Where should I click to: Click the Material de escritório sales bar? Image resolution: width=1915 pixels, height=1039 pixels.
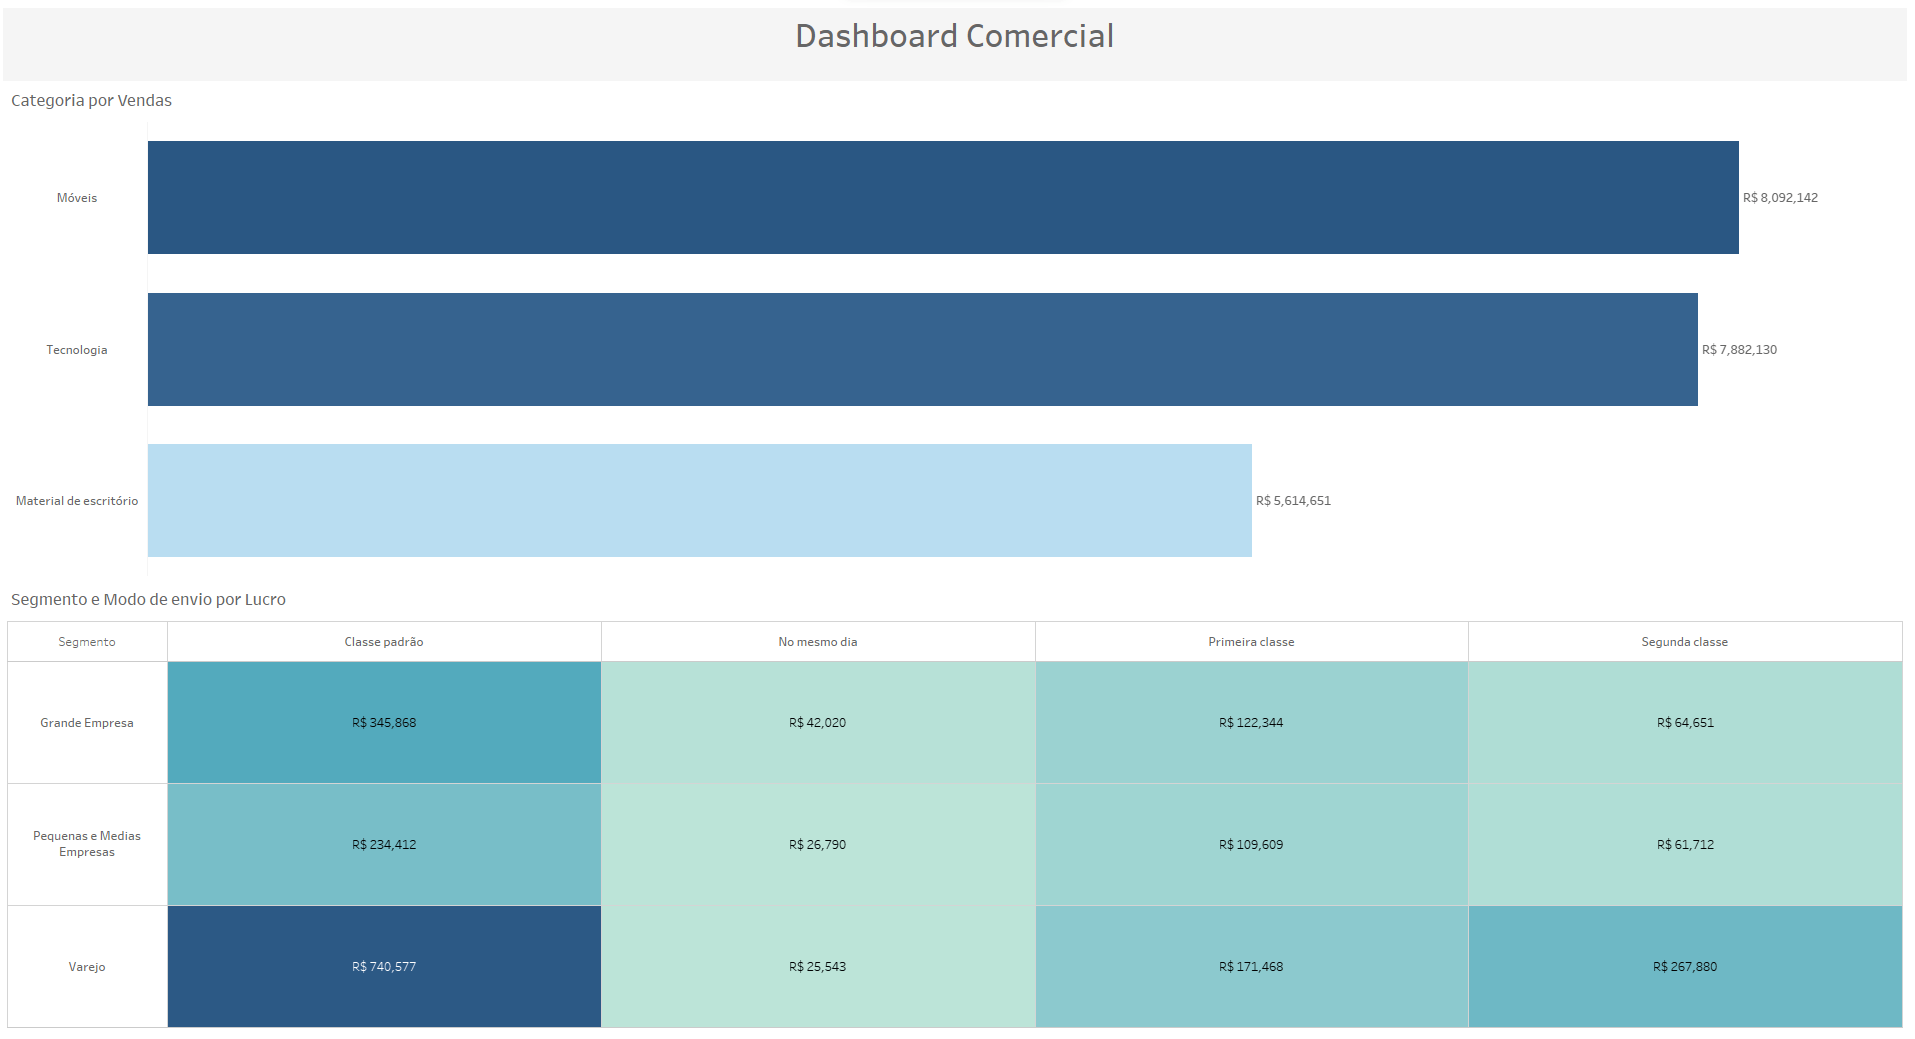(x=700, y=500)
